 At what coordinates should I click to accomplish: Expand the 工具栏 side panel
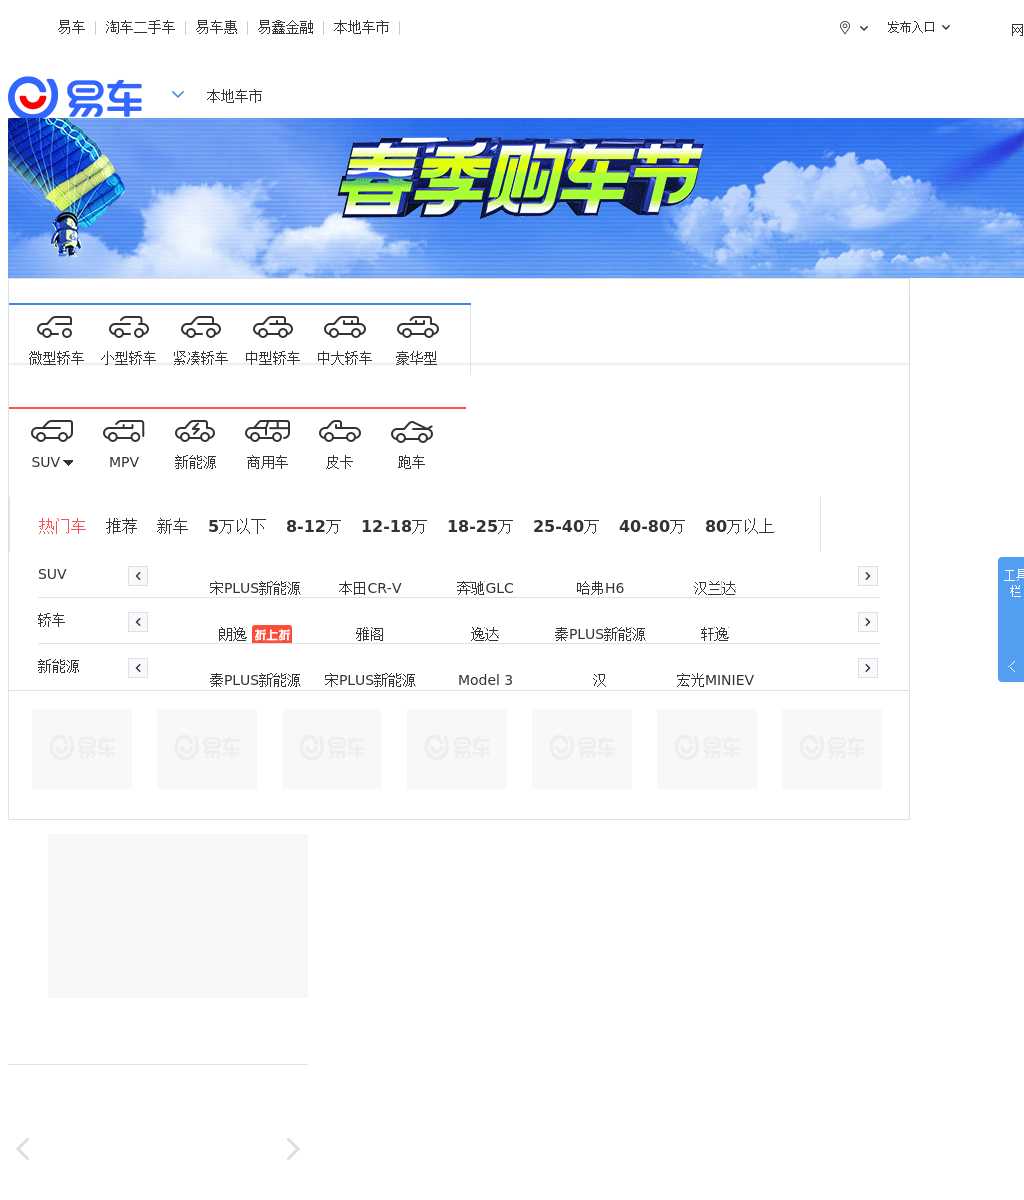coord(1012,620)
